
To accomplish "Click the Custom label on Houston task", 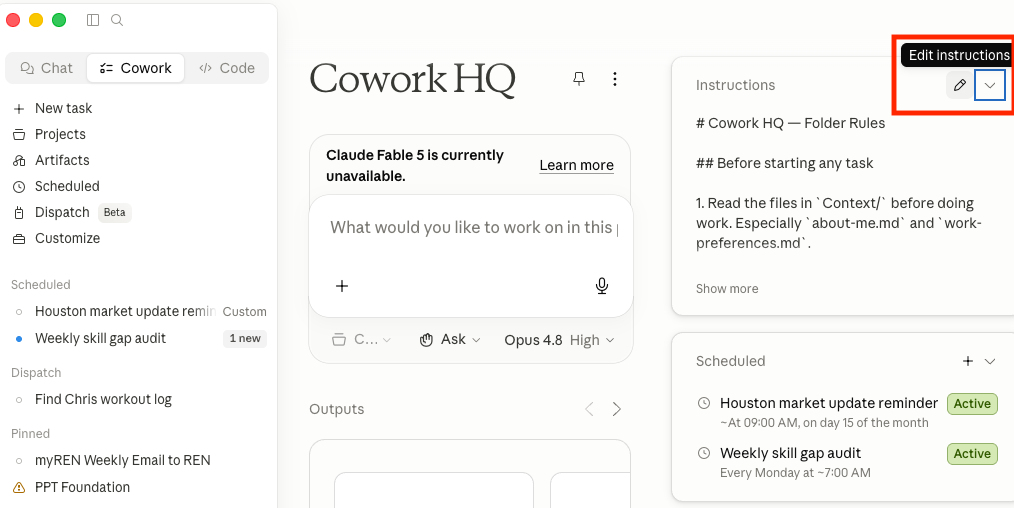I will (x=244, y=312).
